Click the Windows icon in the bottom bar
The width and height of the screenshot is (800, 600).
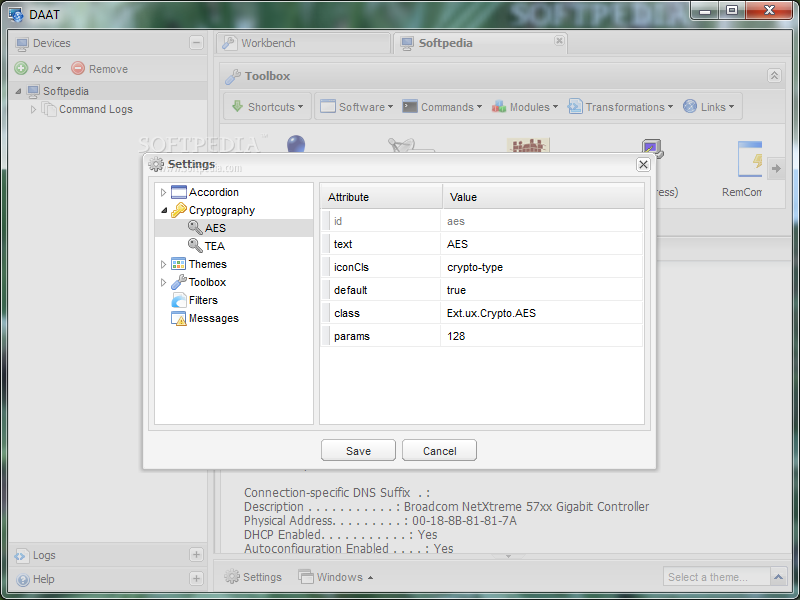[306, 577]
